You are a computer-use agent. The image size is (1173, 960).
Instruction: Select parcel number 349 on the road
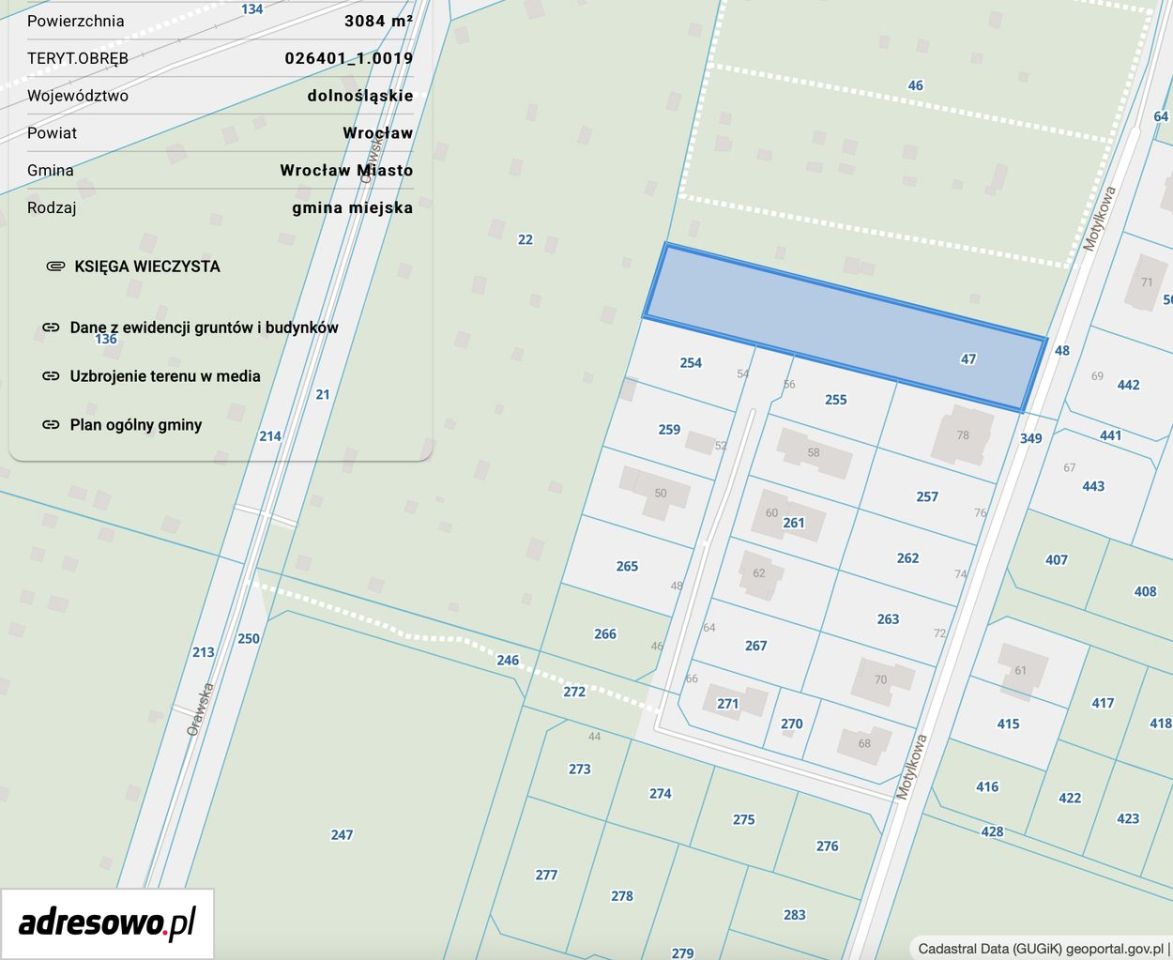1031,438
